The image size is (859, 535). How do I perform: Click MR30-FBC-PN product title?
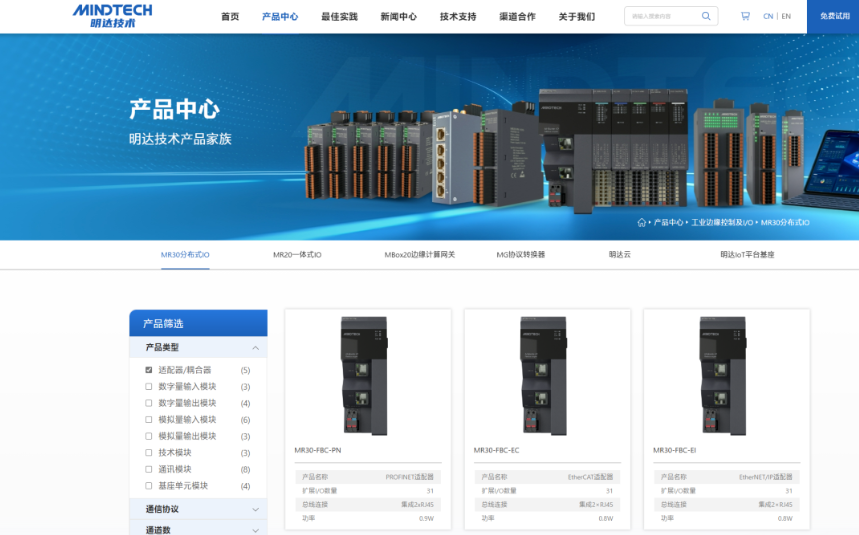point(318,450)
